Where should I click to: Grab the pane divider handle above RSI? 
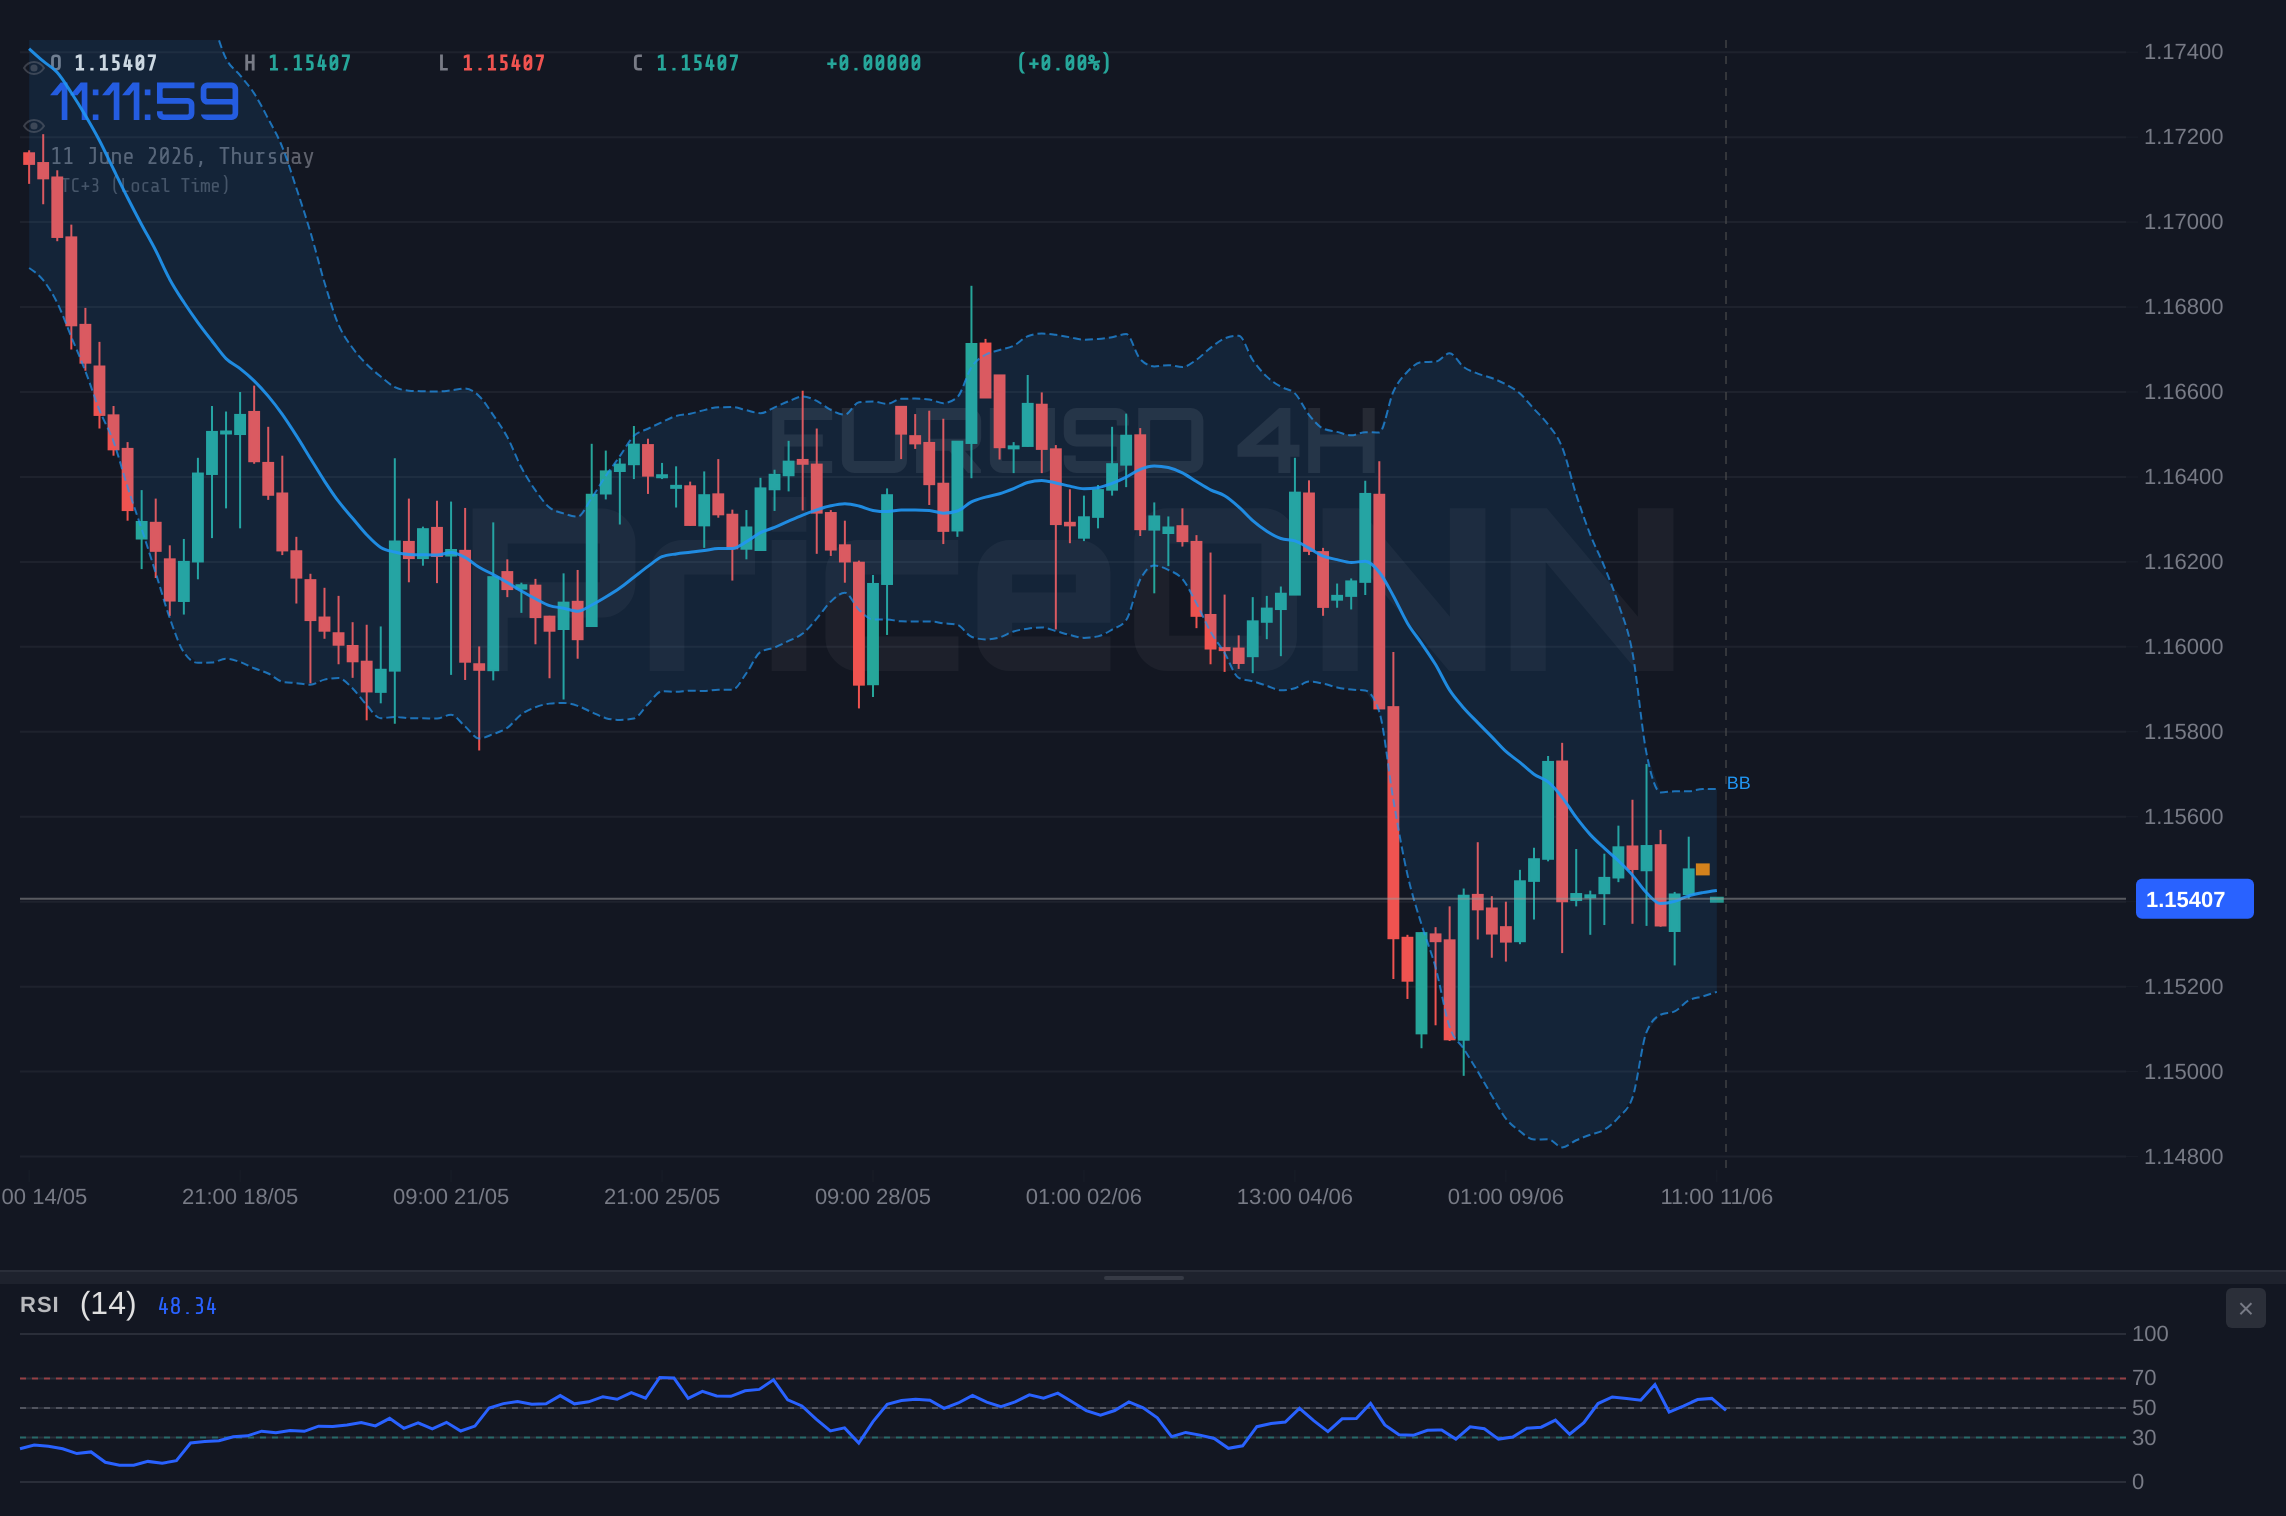coord(1143,1277)
